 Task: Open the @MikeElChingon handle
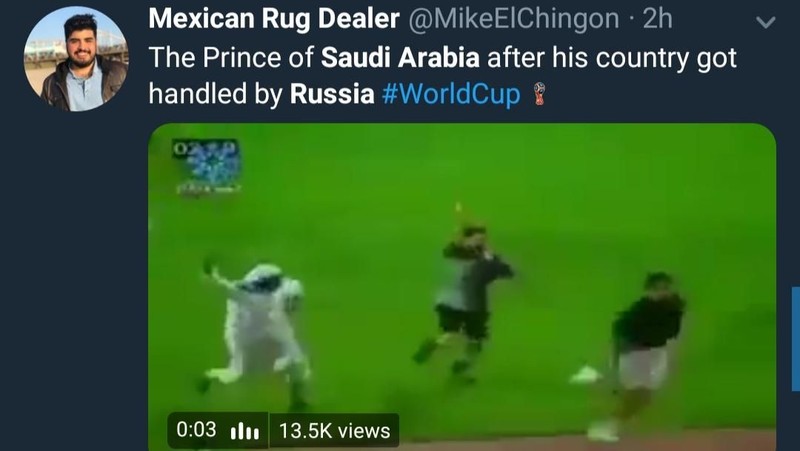(514, 19)
